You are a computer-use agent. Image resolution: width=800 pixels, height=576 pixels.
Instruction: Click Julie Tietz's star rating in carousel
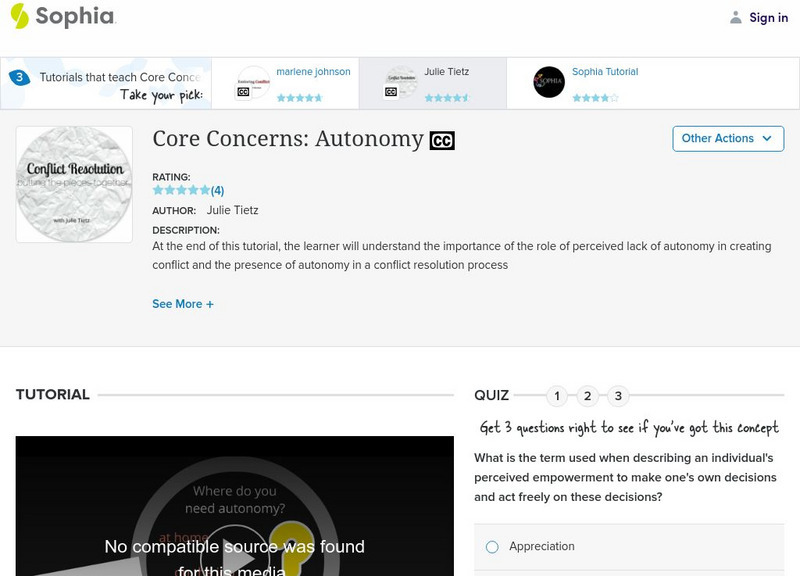point(447,97)
